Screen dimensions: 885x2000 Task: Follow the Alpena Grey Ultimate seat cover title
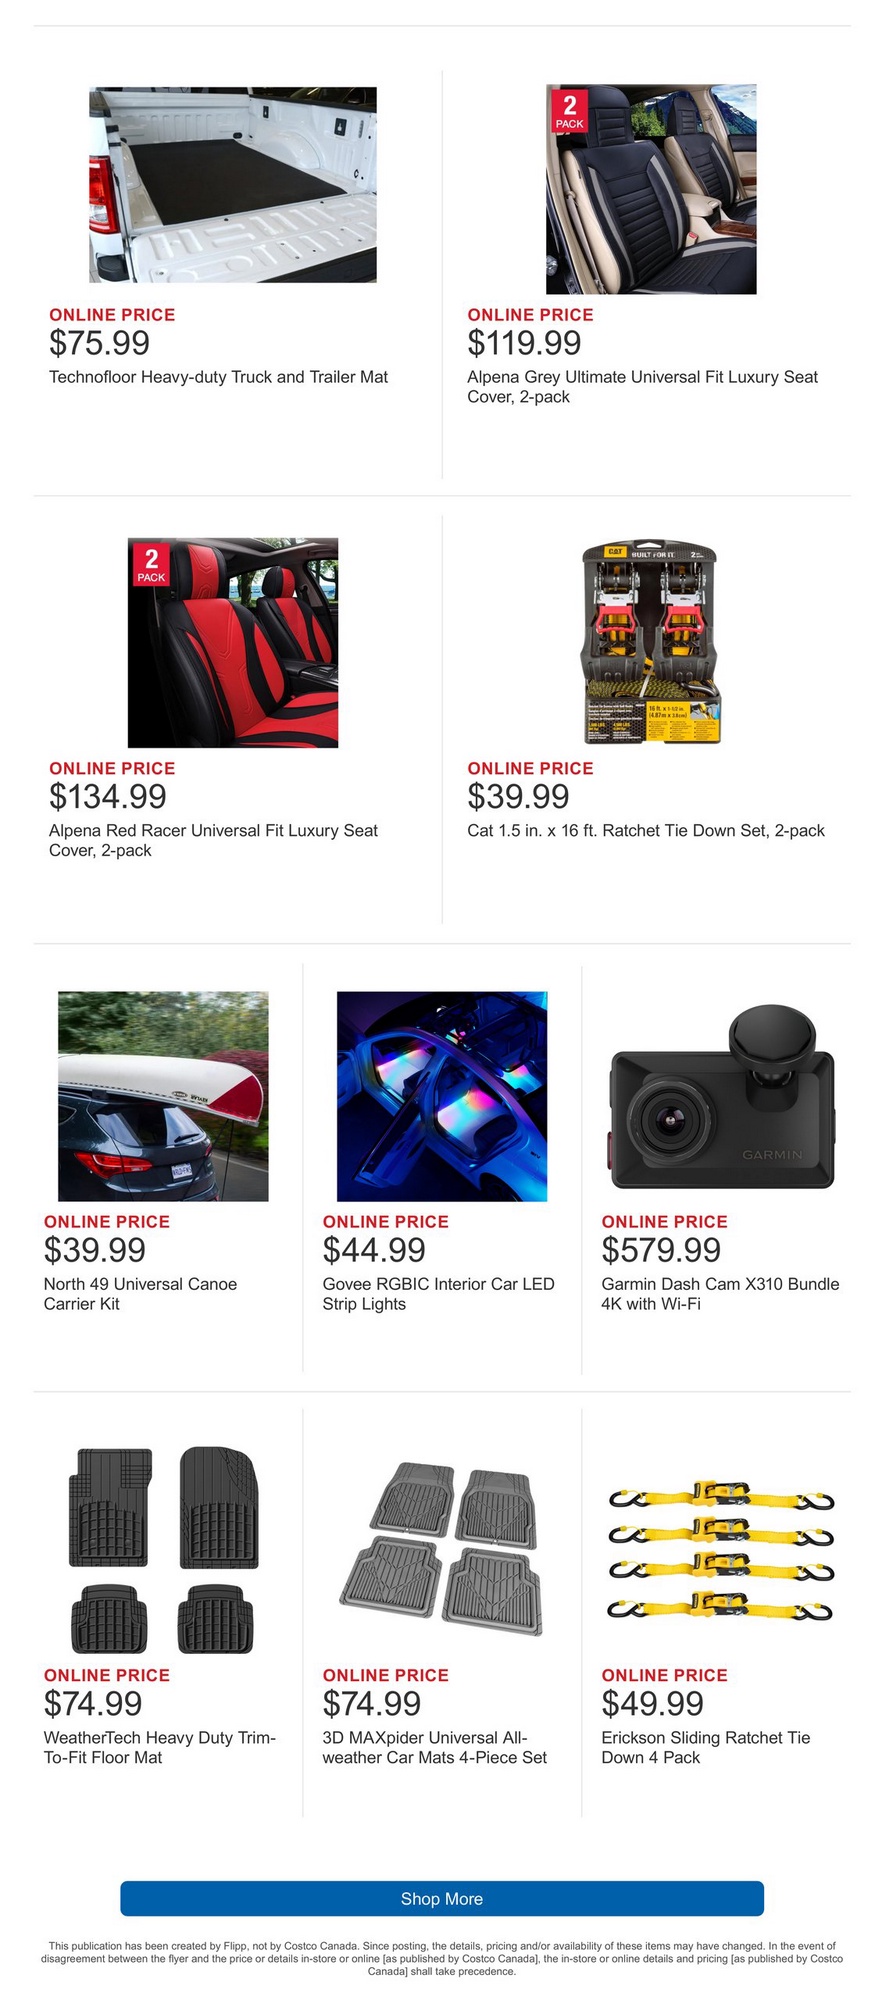(643, 387)
